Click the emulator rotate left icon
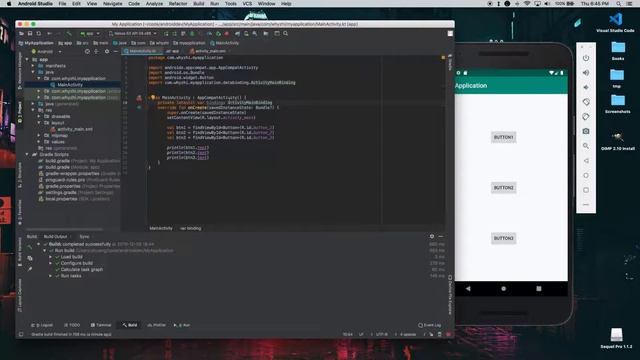This screenshot has height=360, width=640. (586, 102)
